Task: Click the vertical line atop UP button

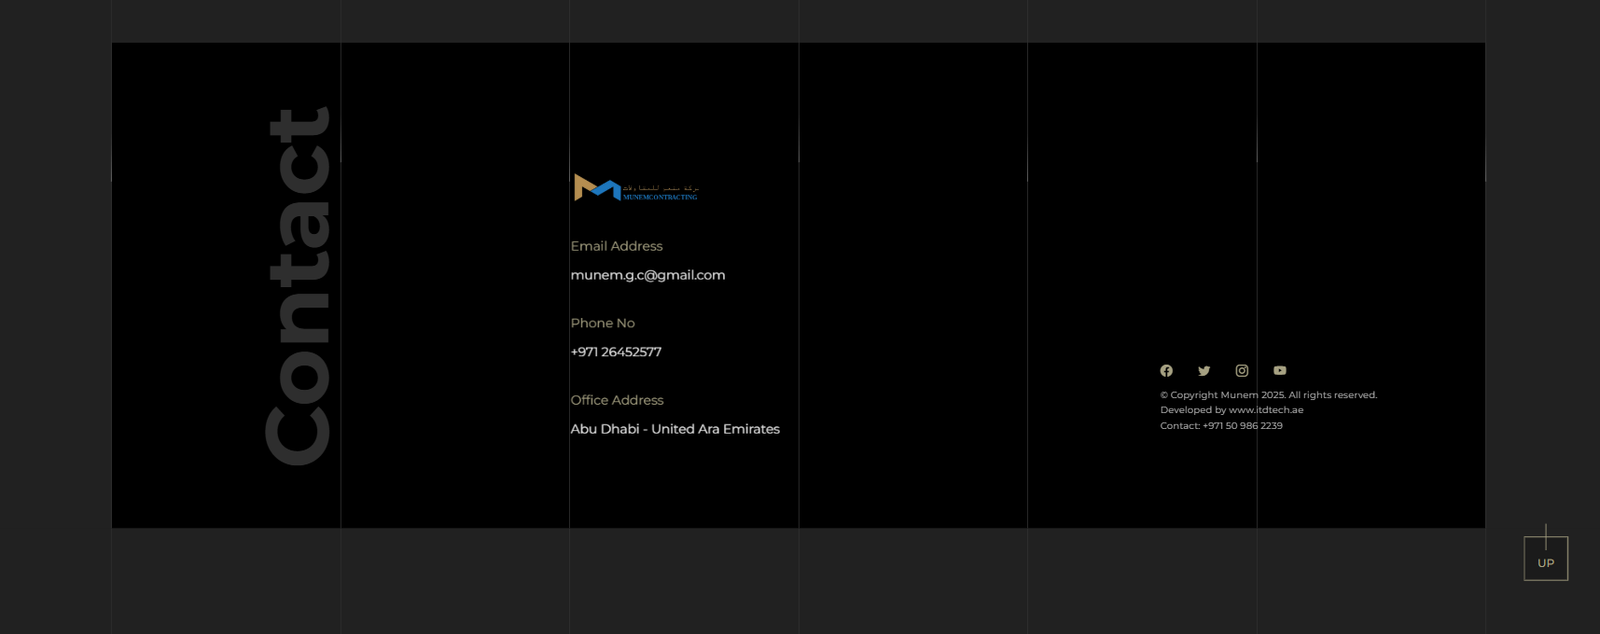Action: [x=1546, y=535]
